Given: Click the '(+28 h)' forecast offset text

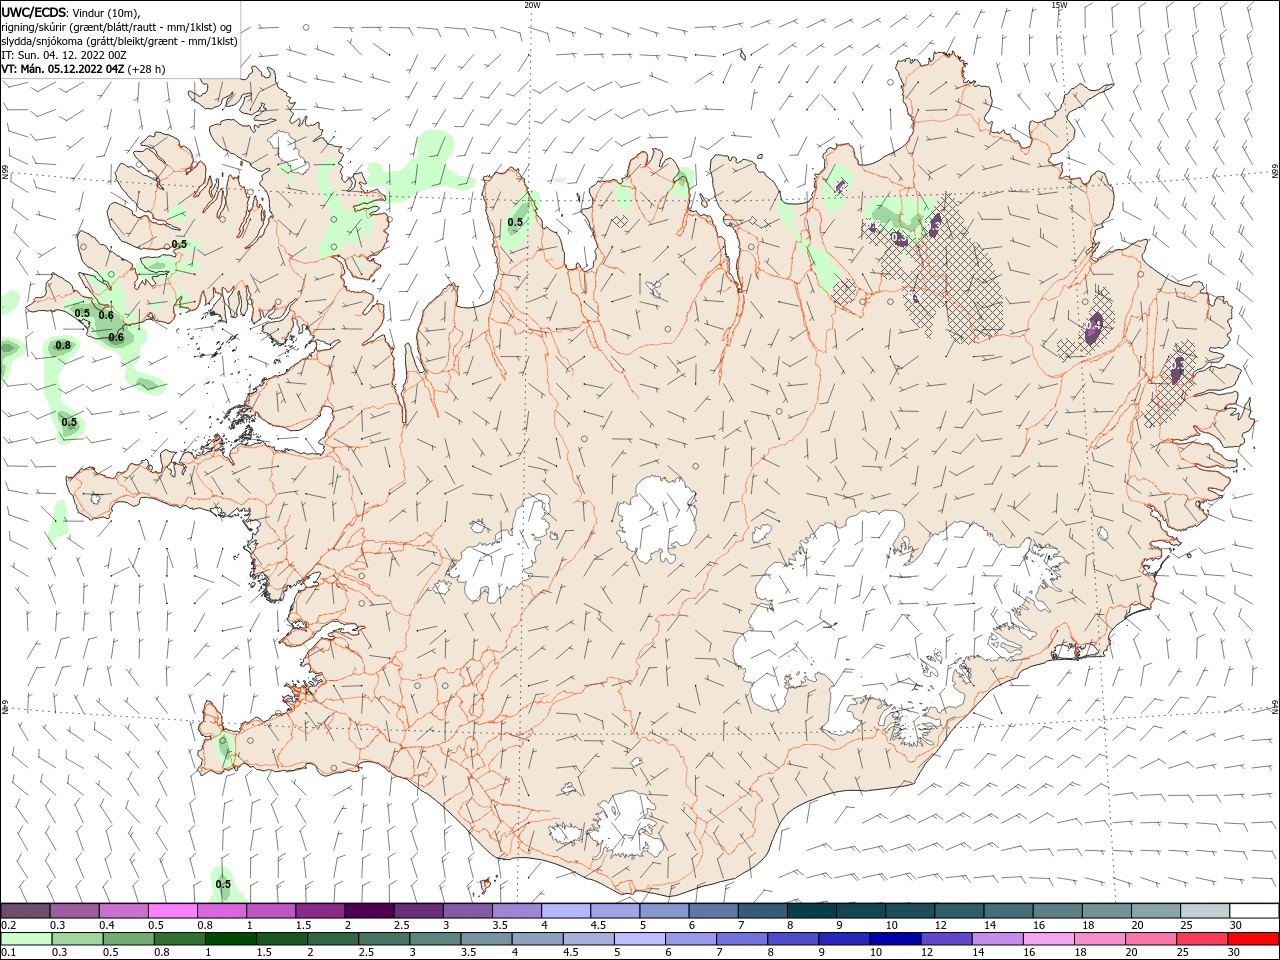Looking at the screenshot, I should pos(147,69).
